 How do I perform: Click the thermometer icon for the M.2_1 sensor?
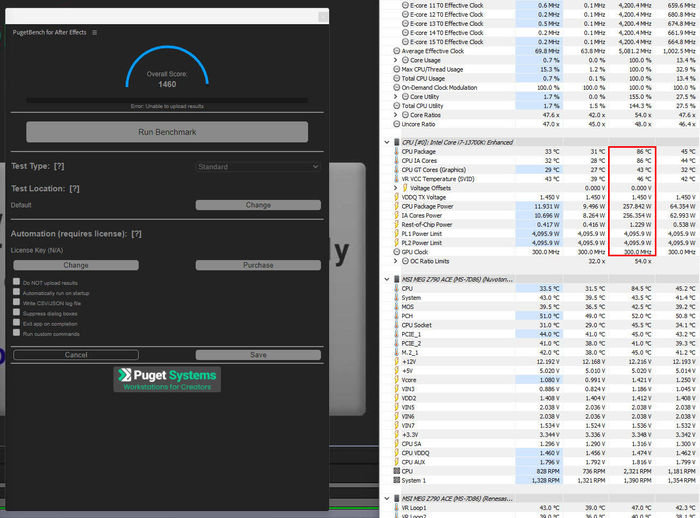(396, 353)
